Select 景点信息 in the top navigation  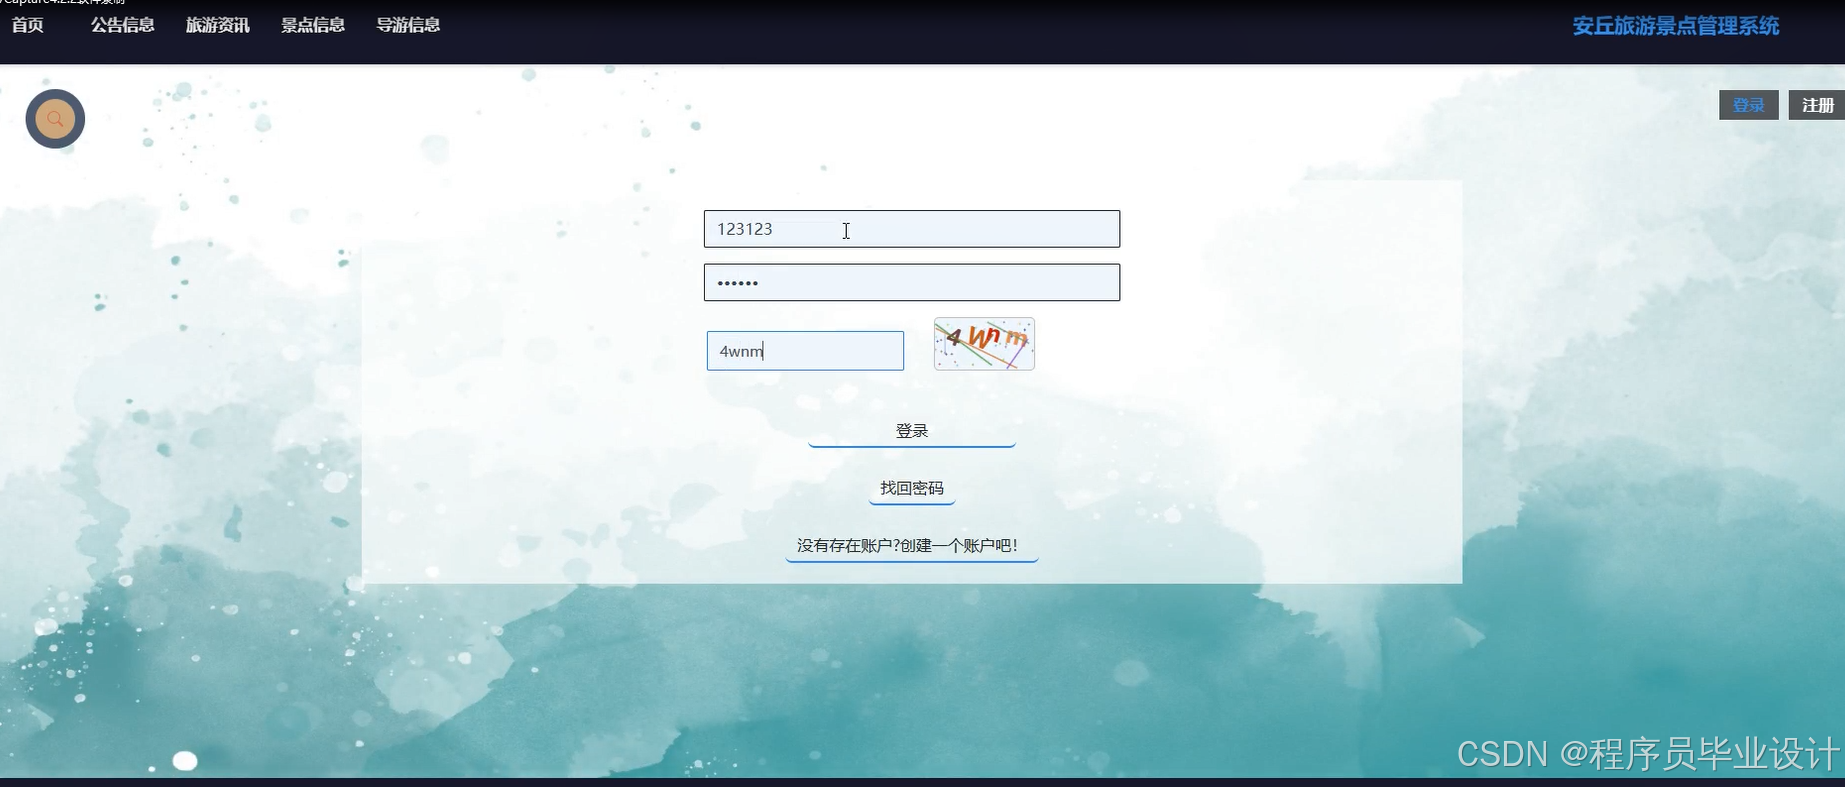tap(313, 25)
